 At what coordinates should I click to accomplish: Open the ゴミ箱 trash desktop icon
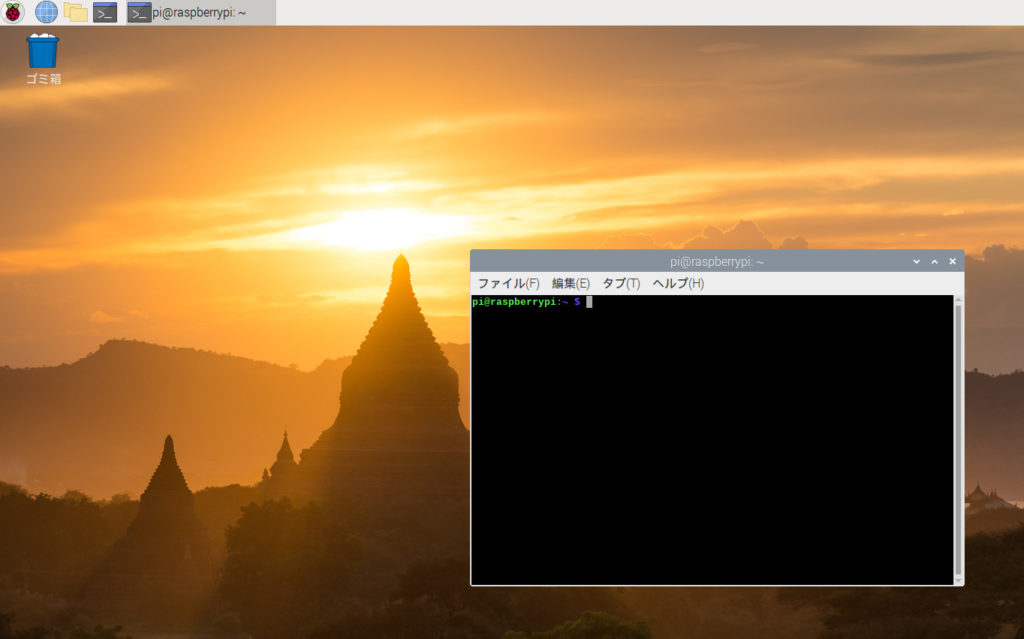tap(43, 59)
